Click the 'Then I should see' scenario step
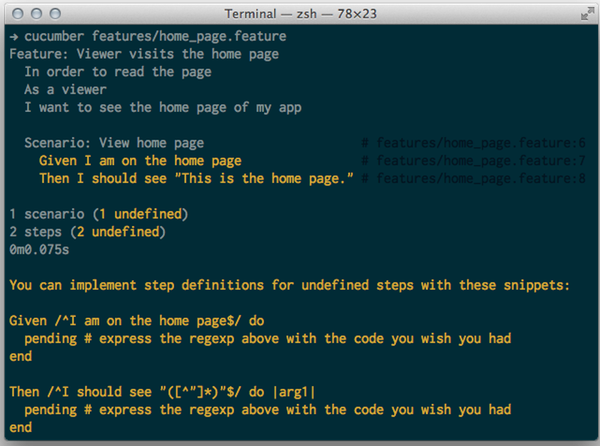600x446 pixels. coord(196,179)
